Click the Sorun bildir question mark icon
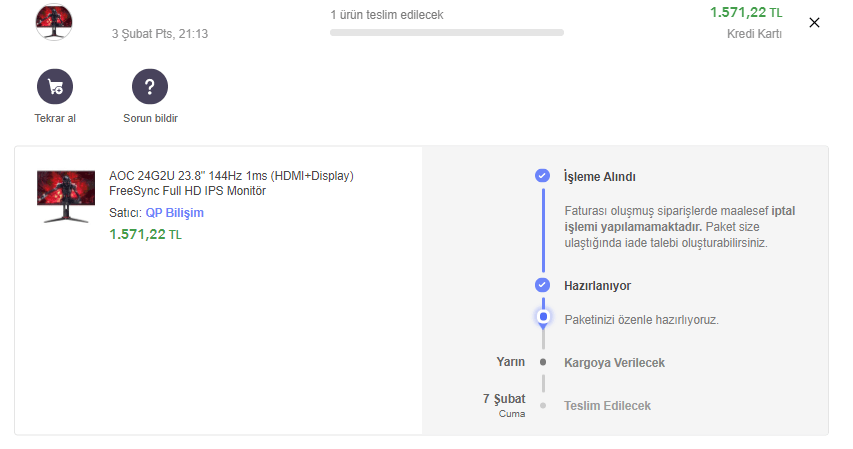Viewport: 853px width, 449px height. 150,86
